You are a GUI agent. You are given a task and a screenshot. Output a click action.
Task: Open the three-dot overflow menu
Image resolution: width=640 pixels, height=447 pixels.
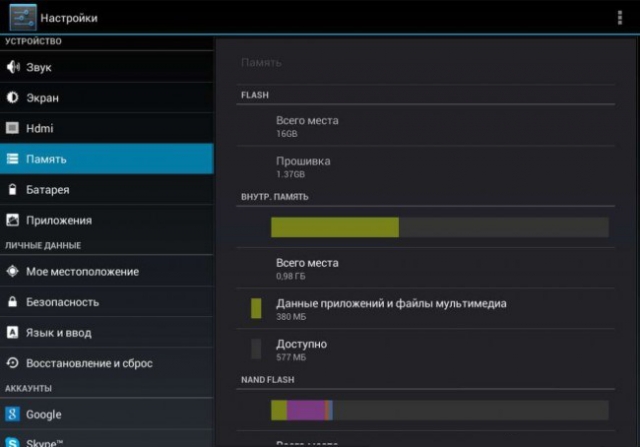click(619, 18)
